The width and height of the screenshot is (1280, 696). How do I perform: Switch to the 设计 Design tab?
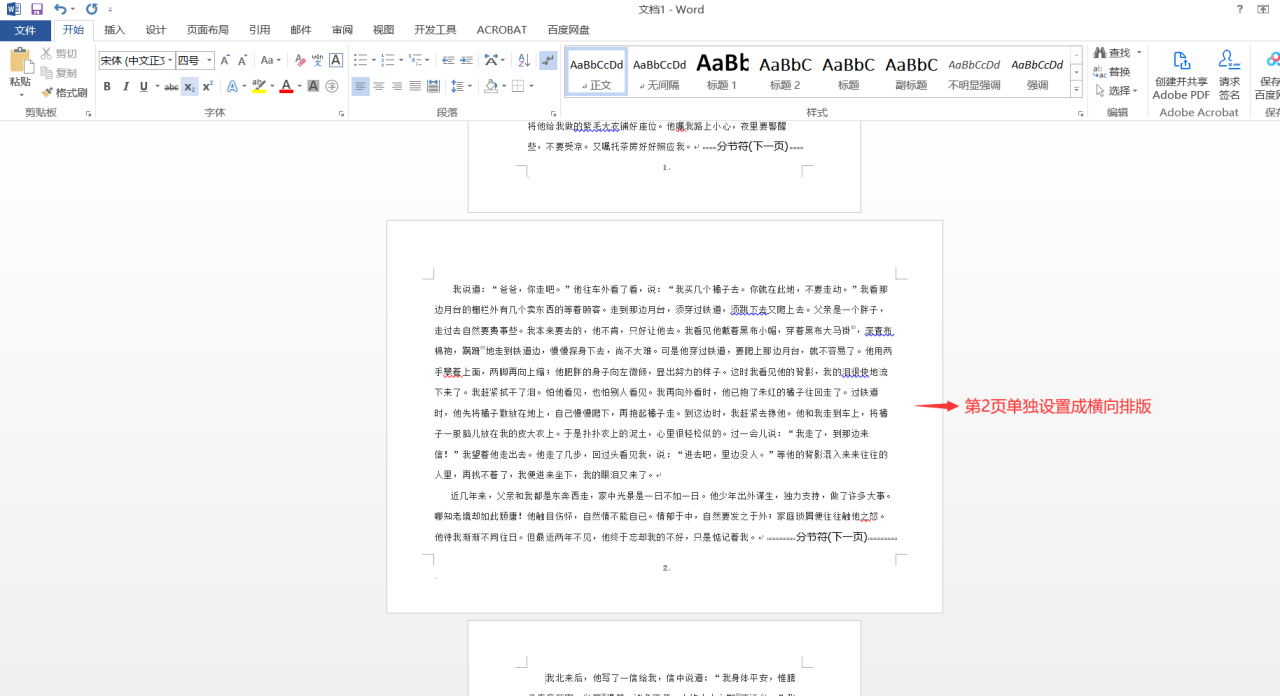pos(156,30)
